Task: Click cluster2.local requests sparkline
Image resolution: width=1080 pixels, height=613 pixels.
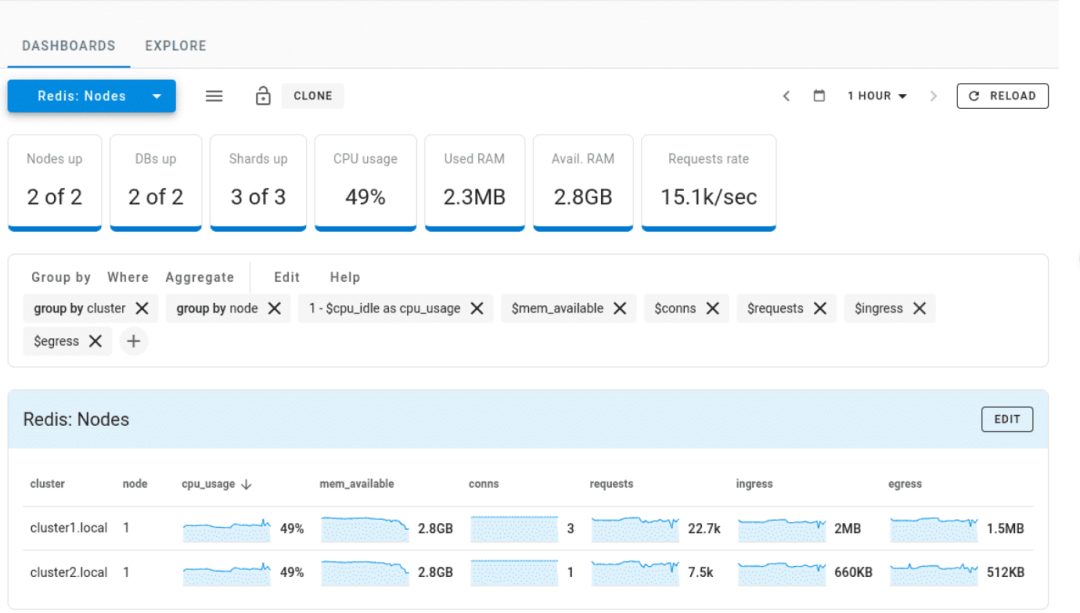Action: tap(635, 573)
